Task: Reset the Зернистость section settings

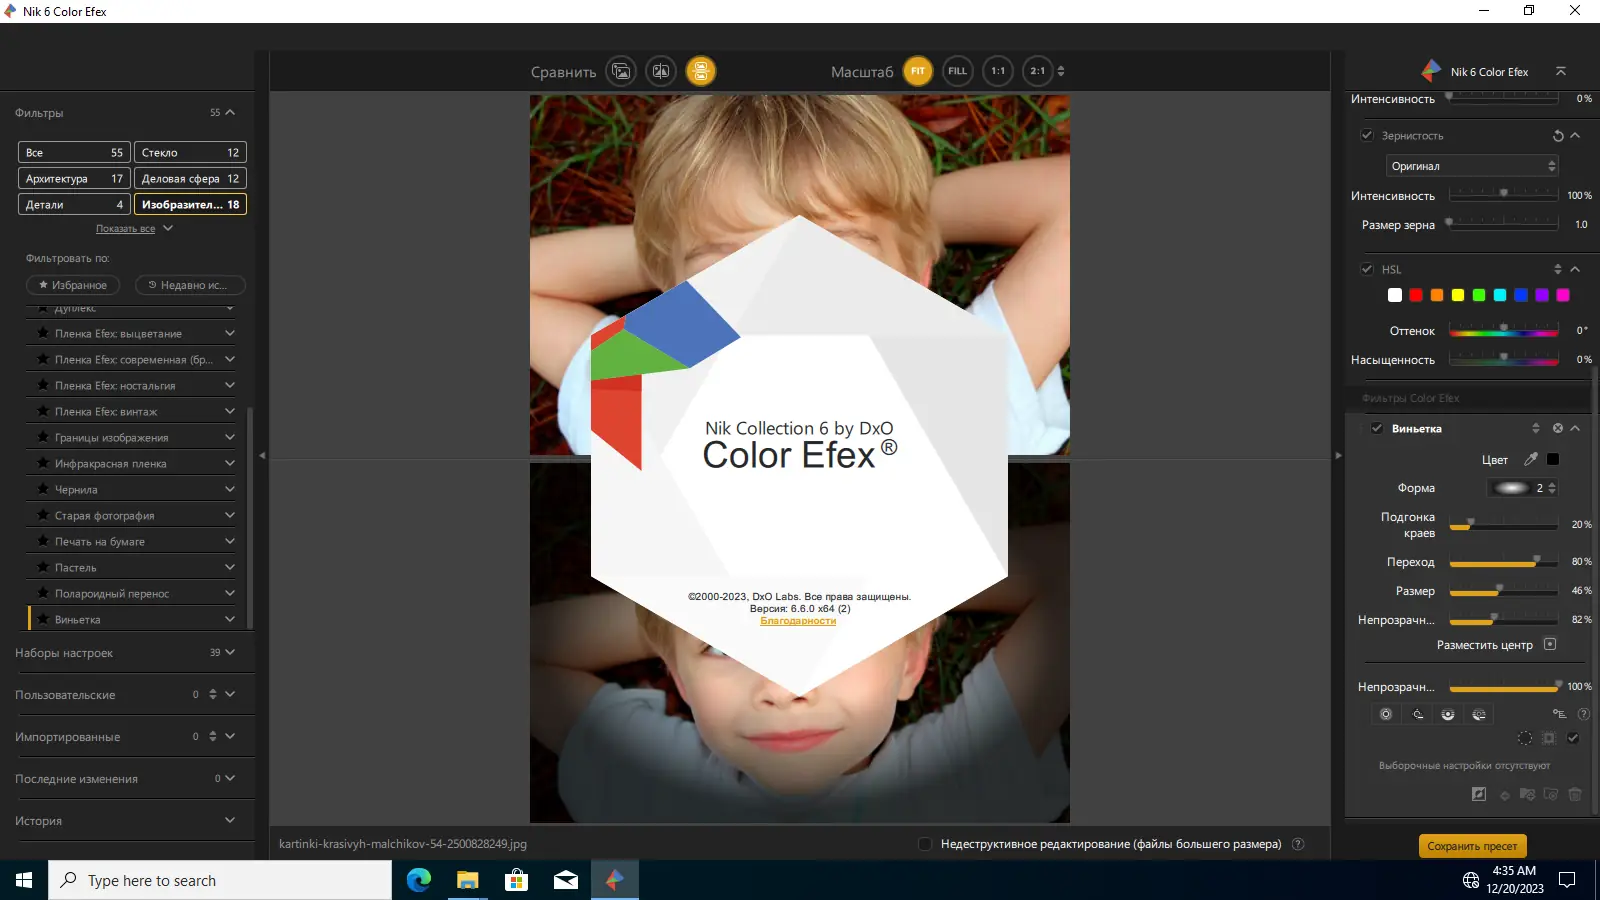Action: [1558, 136]
